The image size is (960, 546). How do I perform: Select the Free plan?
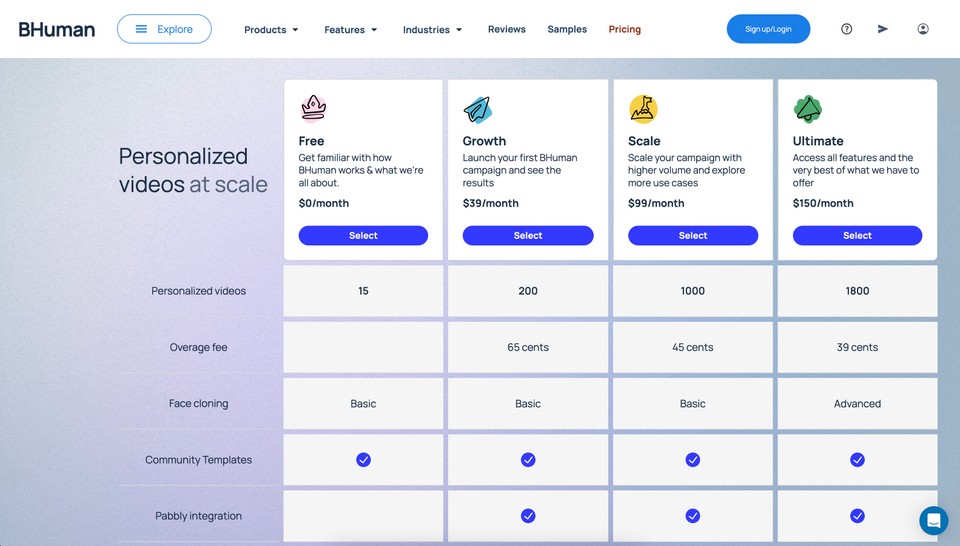(363, 236)
